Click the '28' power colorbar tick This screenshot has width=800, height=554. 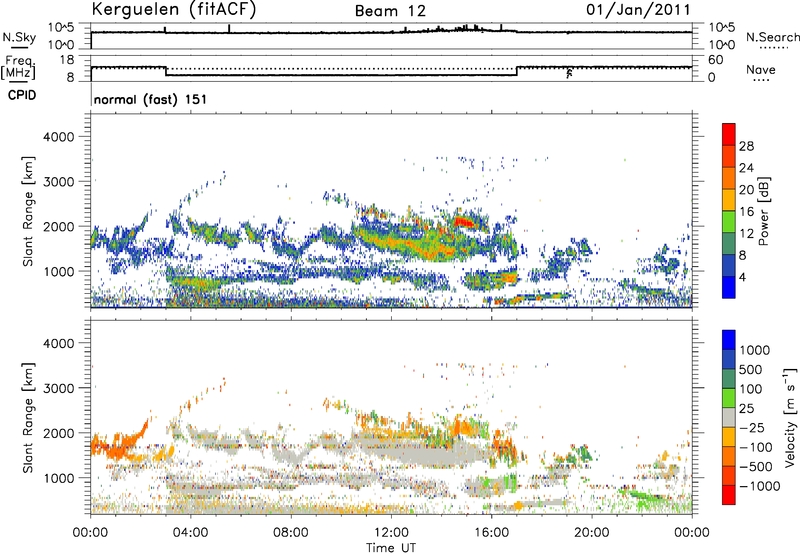pos(746,146)
